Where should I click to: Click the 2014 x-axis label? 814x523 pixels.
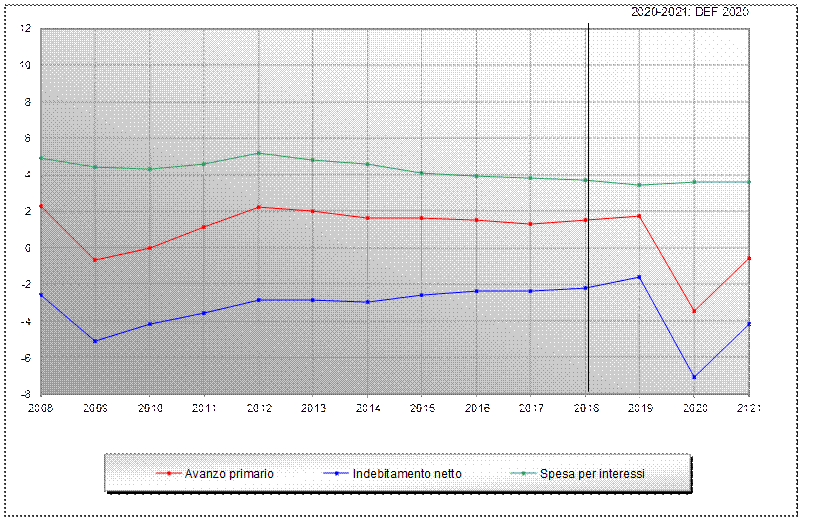tap(368, 408)
